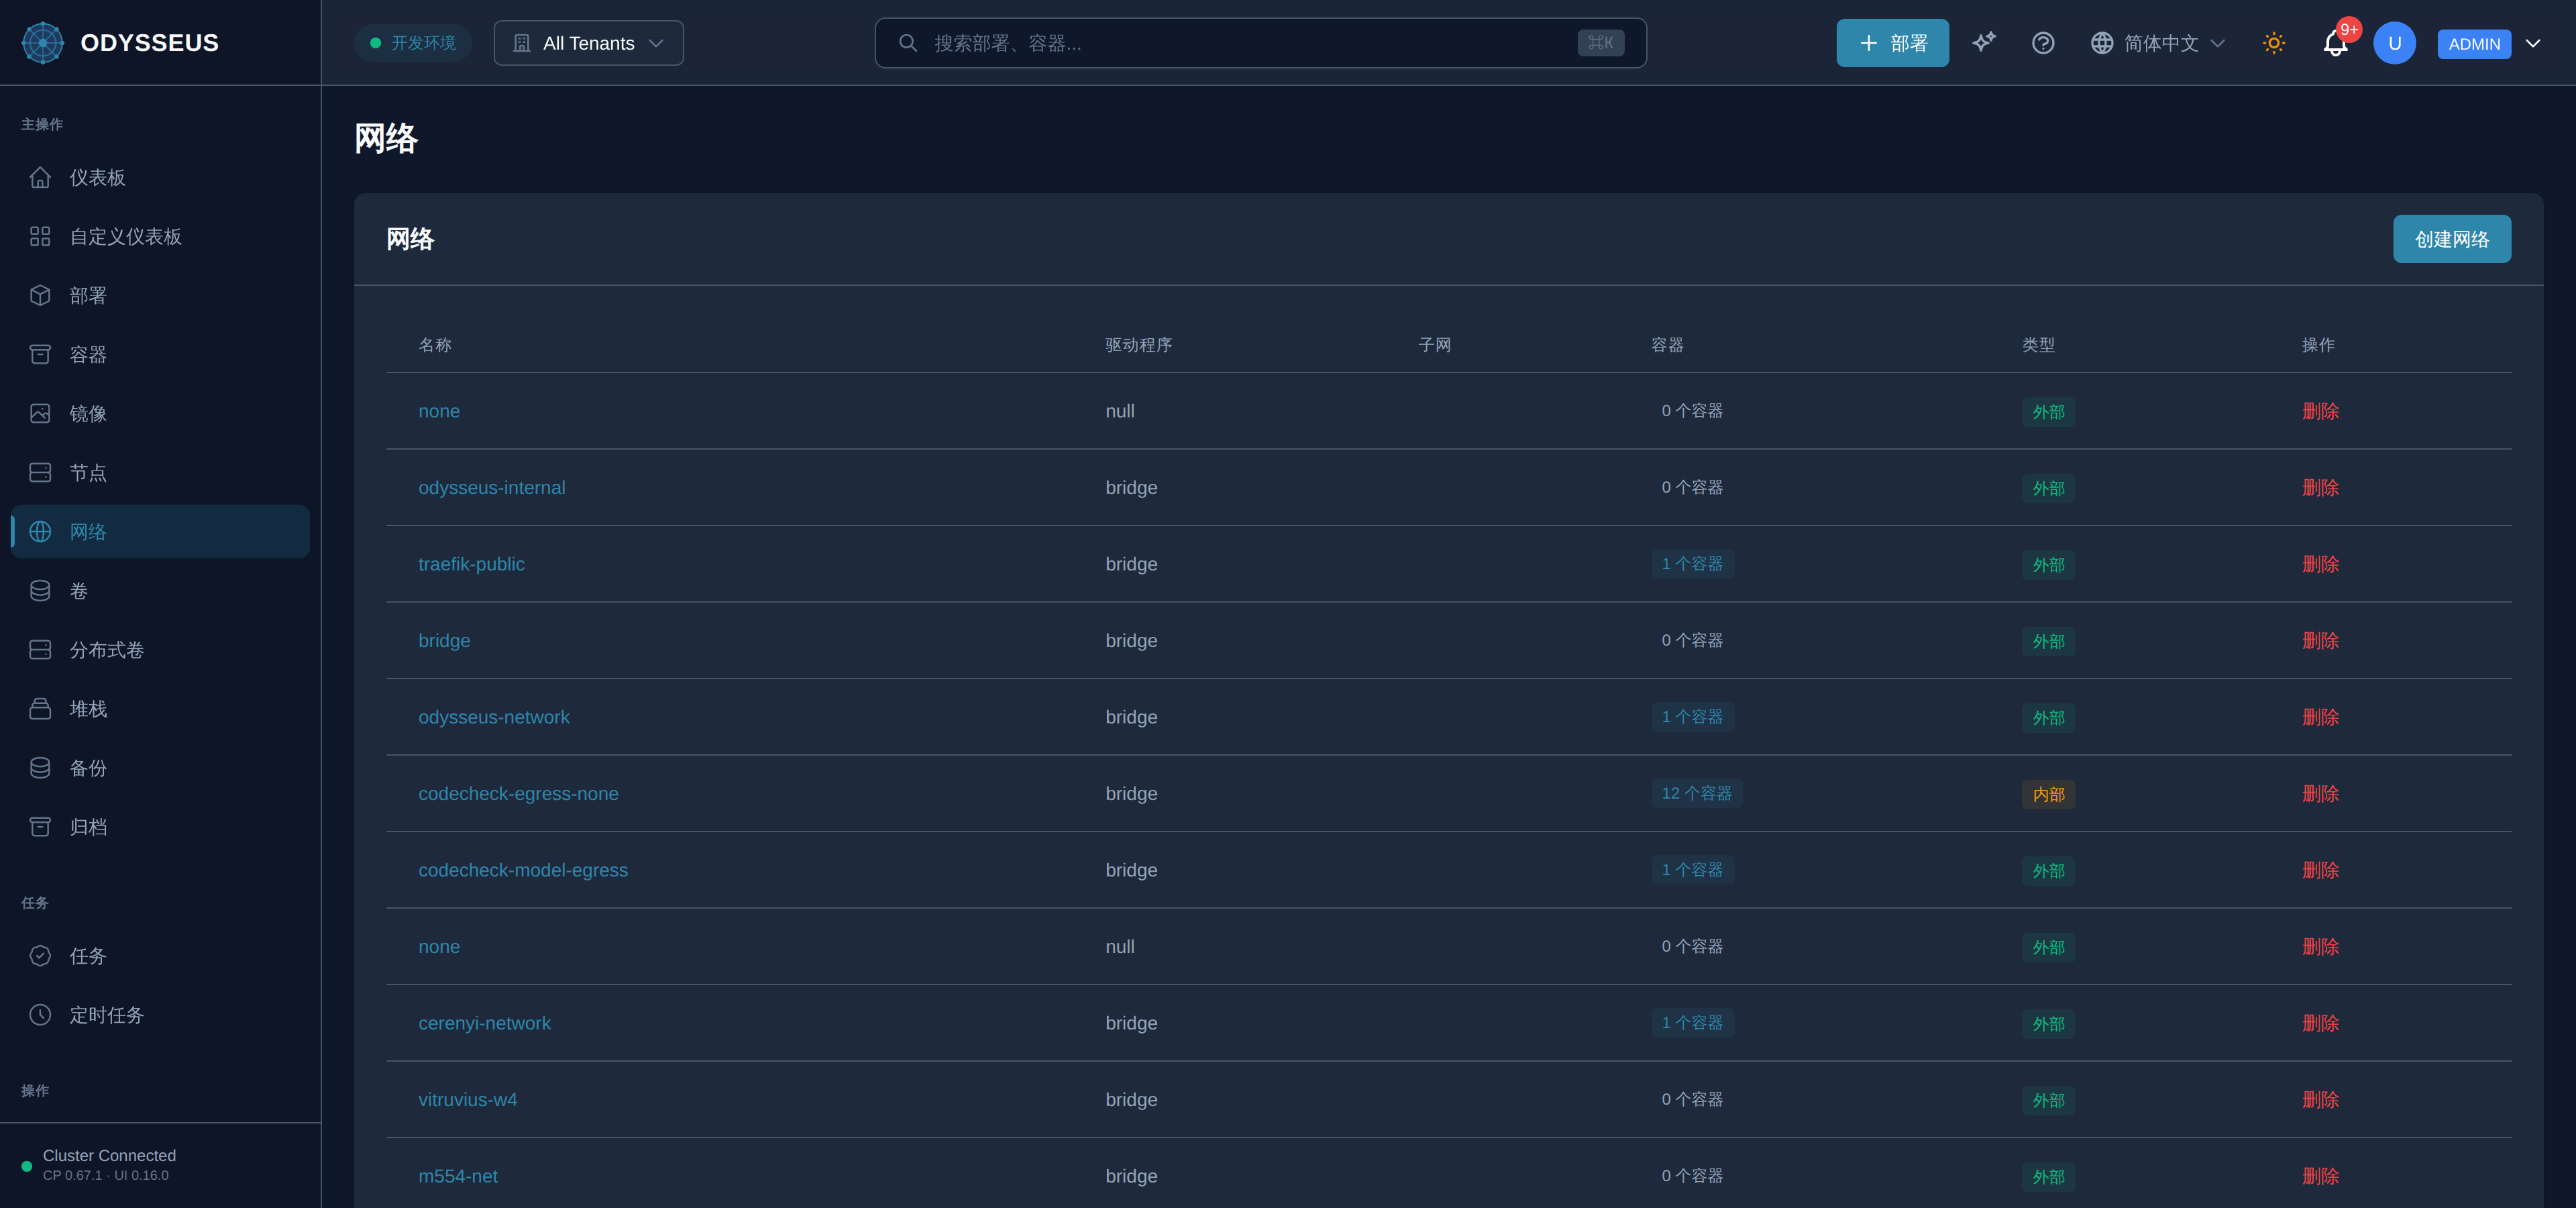
Task: Open the codecheck-egress-none network link
Action: [518, 794]
